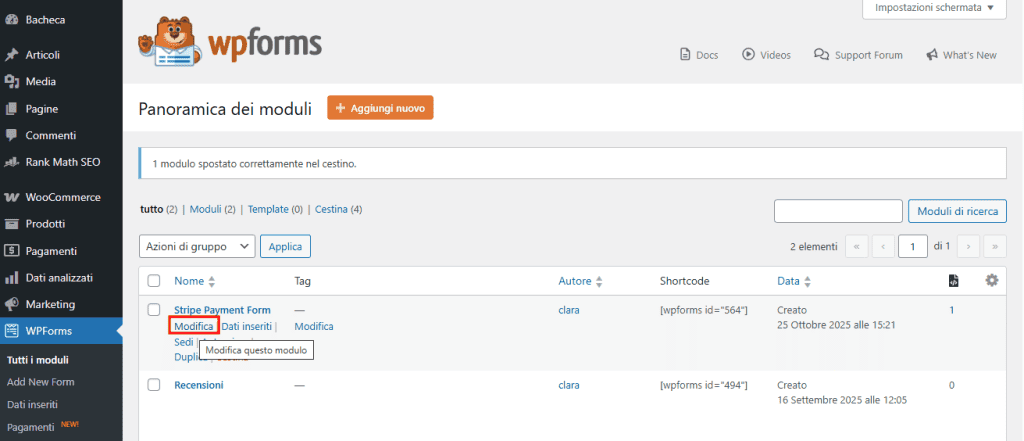Click the Aggiungi nuovo button
The width and height of the screenshot is (1024, 441).
[x=380, y=108]
